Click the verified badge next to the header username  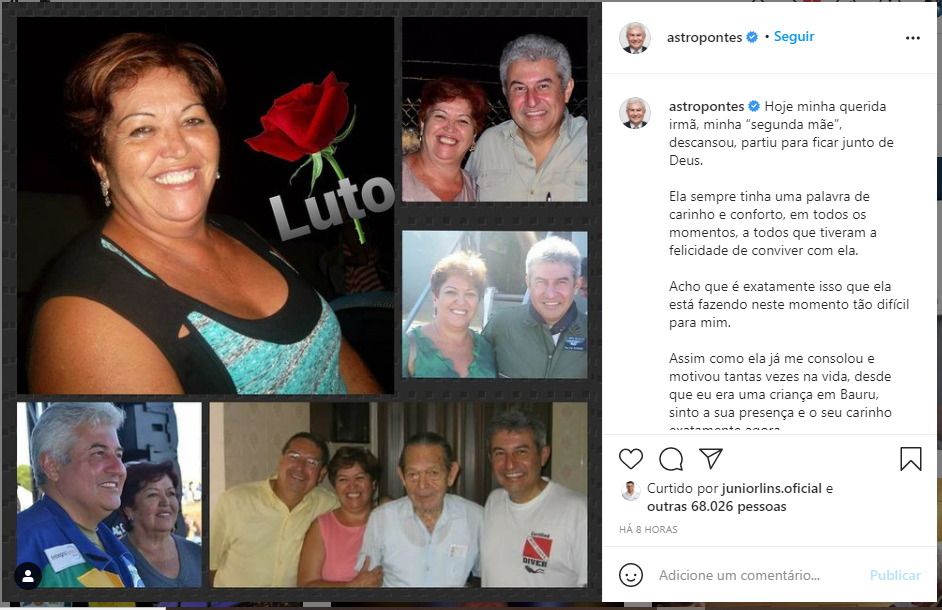tap(752, 37)
